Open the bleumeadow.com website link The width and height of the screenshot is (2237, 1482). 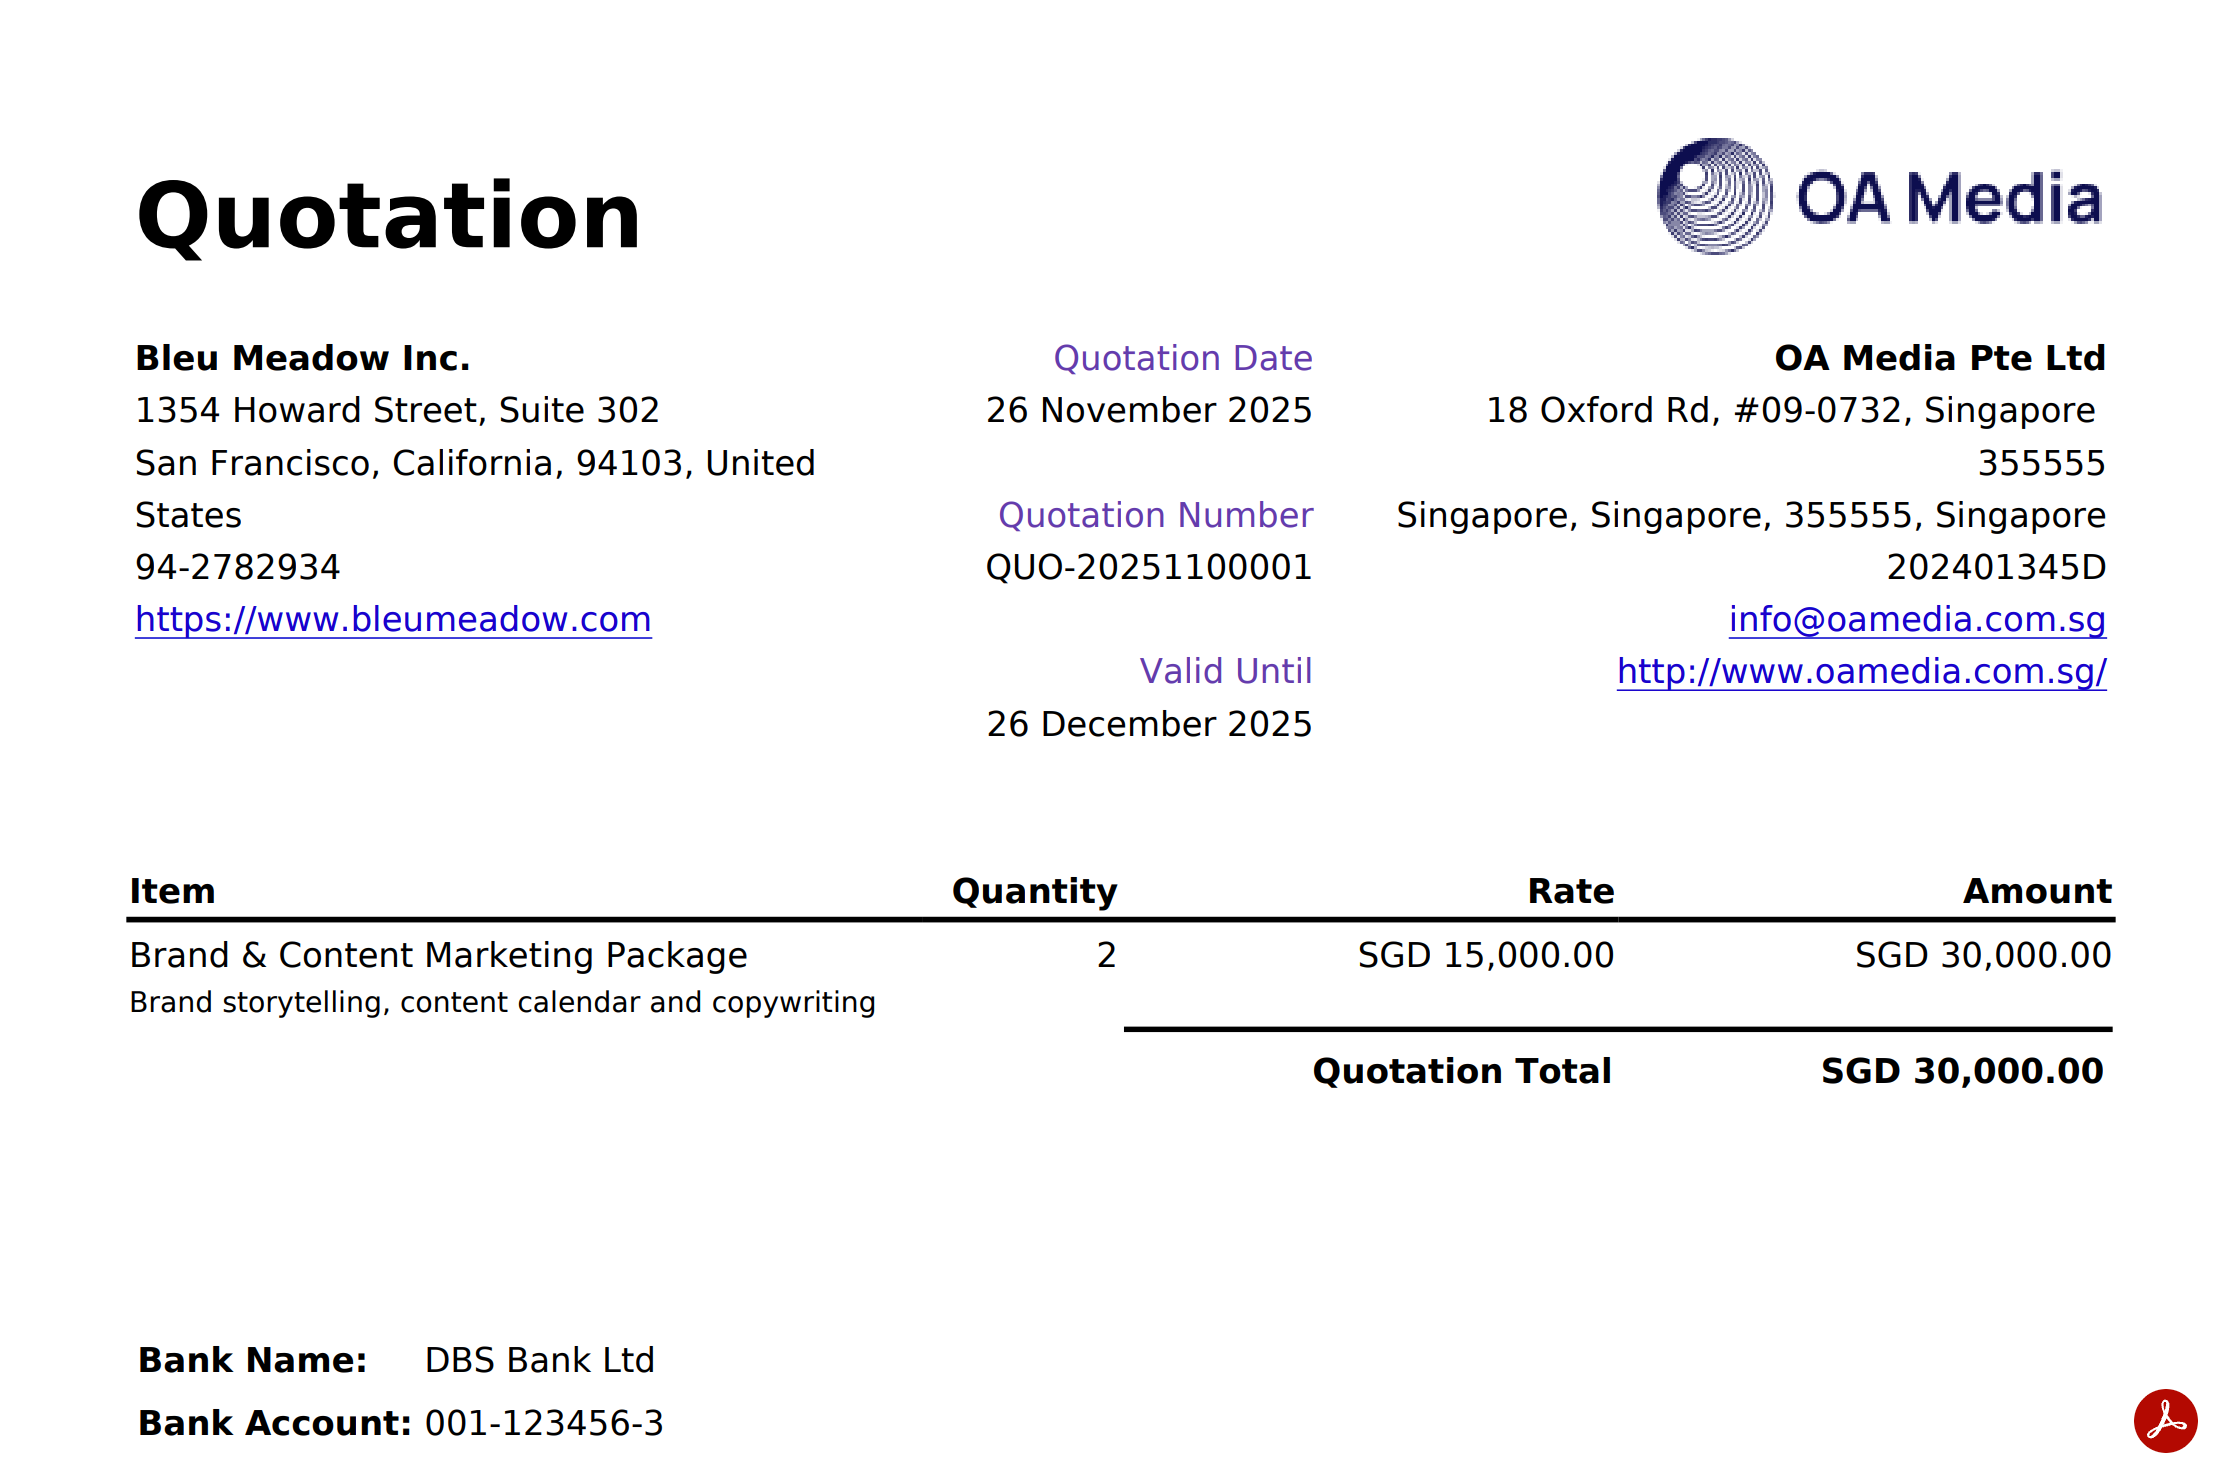tap(393, 620)
